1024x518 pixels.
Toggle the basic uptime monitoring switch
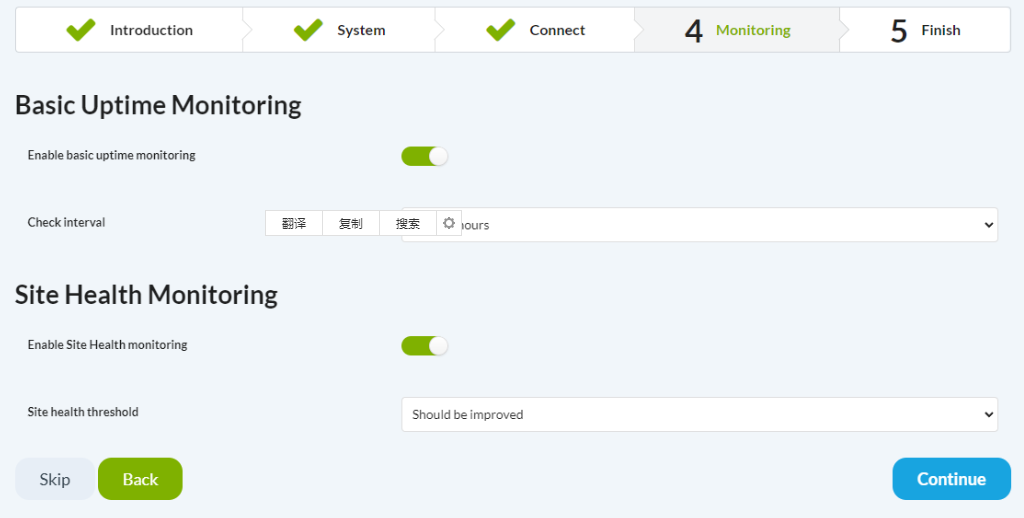(x=424, y=156)
